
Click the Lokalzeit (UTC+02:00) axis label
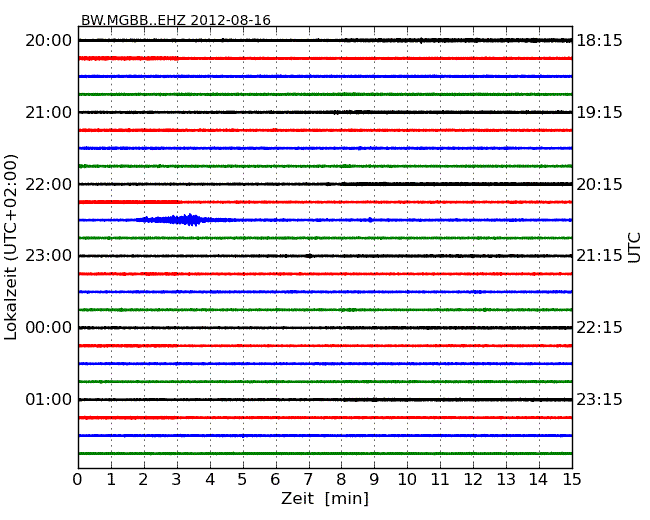[x=11, y=247]
